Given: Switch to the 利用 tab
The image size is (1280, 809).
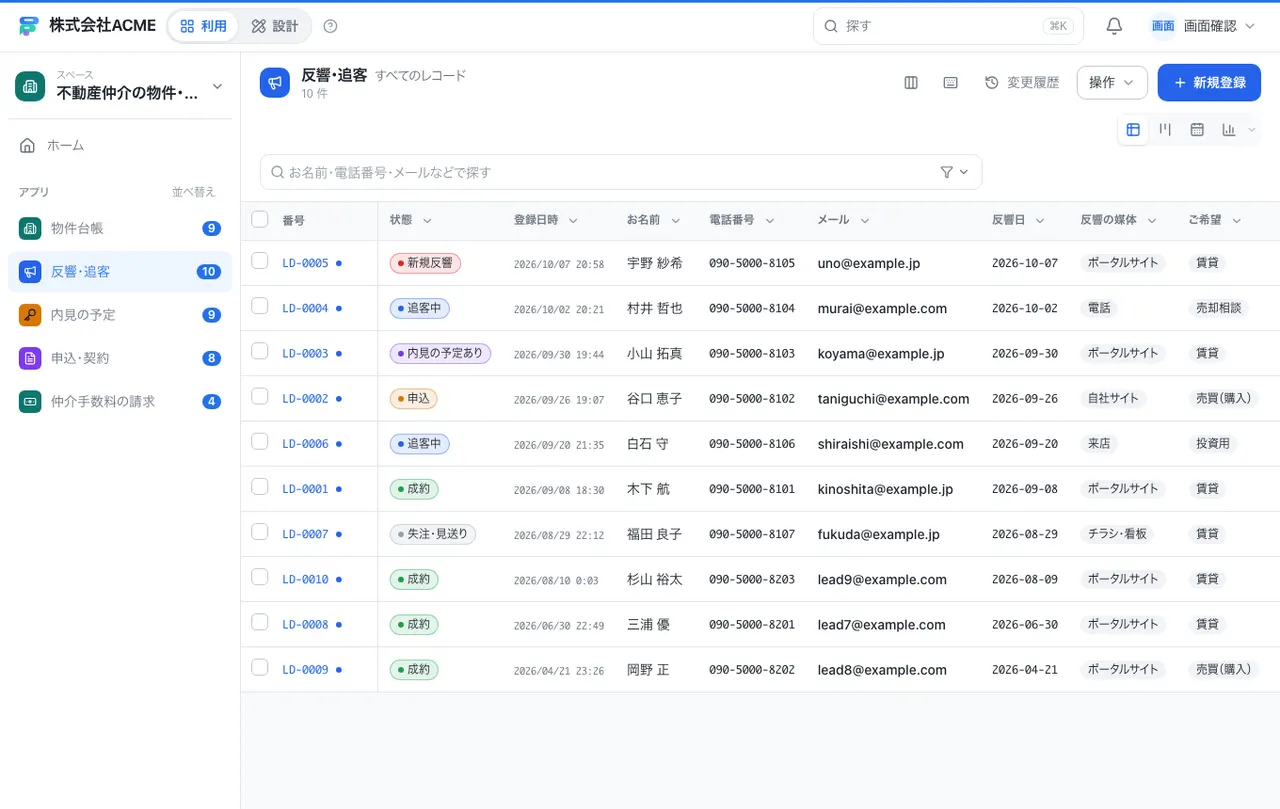Looking at the screenshot, I should click(x=204, y=26).
